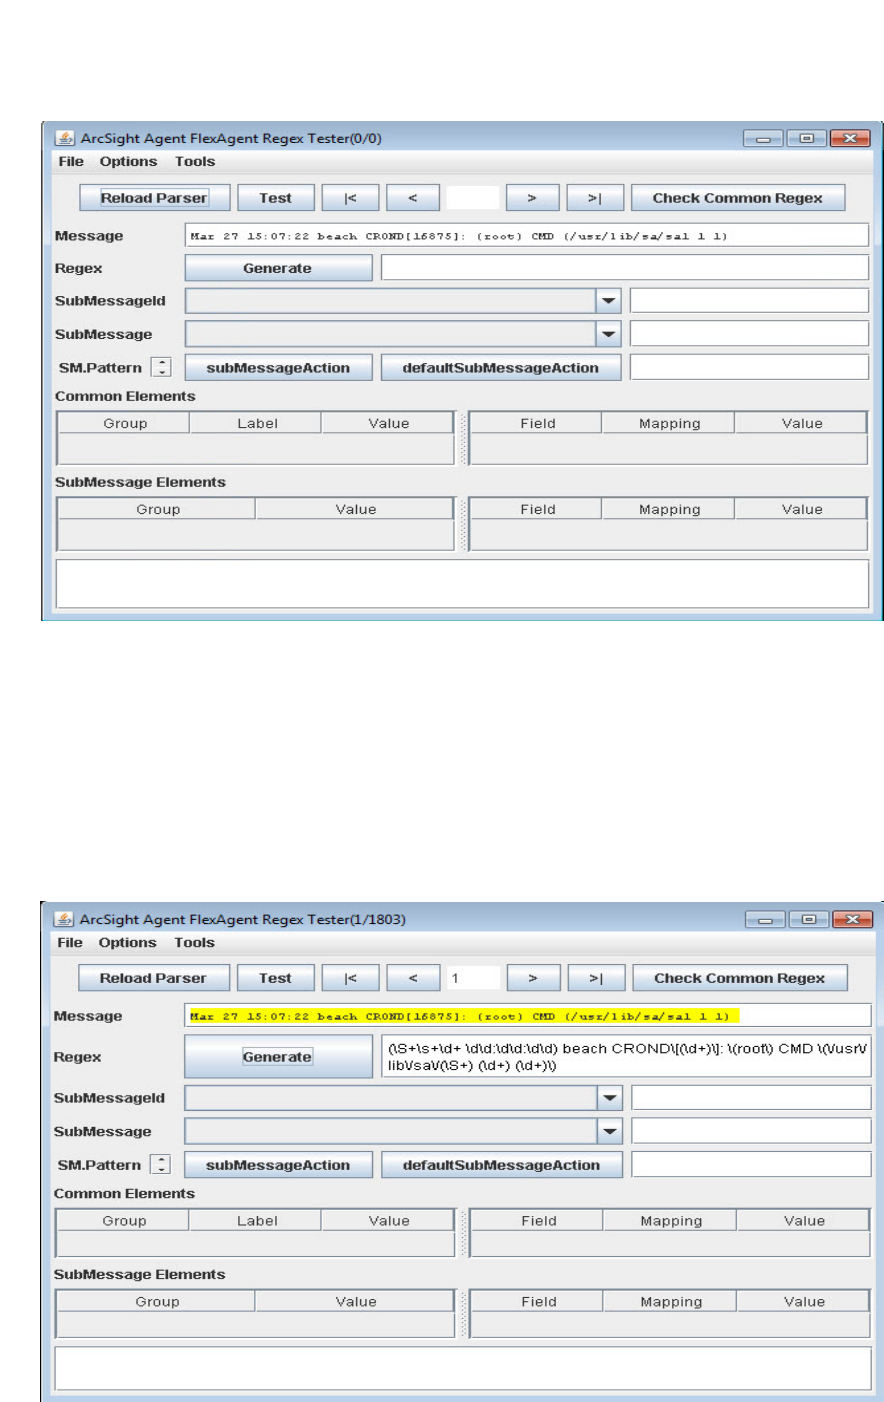
Task: Open File menu in the (0/0) window
Action: tap(71, 161)
